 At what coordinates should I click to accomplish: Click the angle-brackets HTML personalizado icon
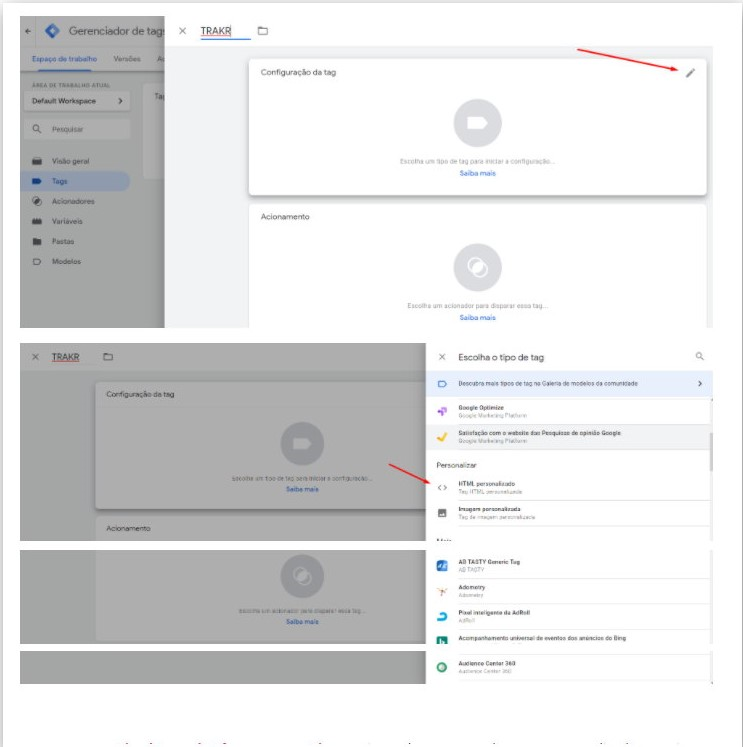pyautogui.click(x=442, y=487)
